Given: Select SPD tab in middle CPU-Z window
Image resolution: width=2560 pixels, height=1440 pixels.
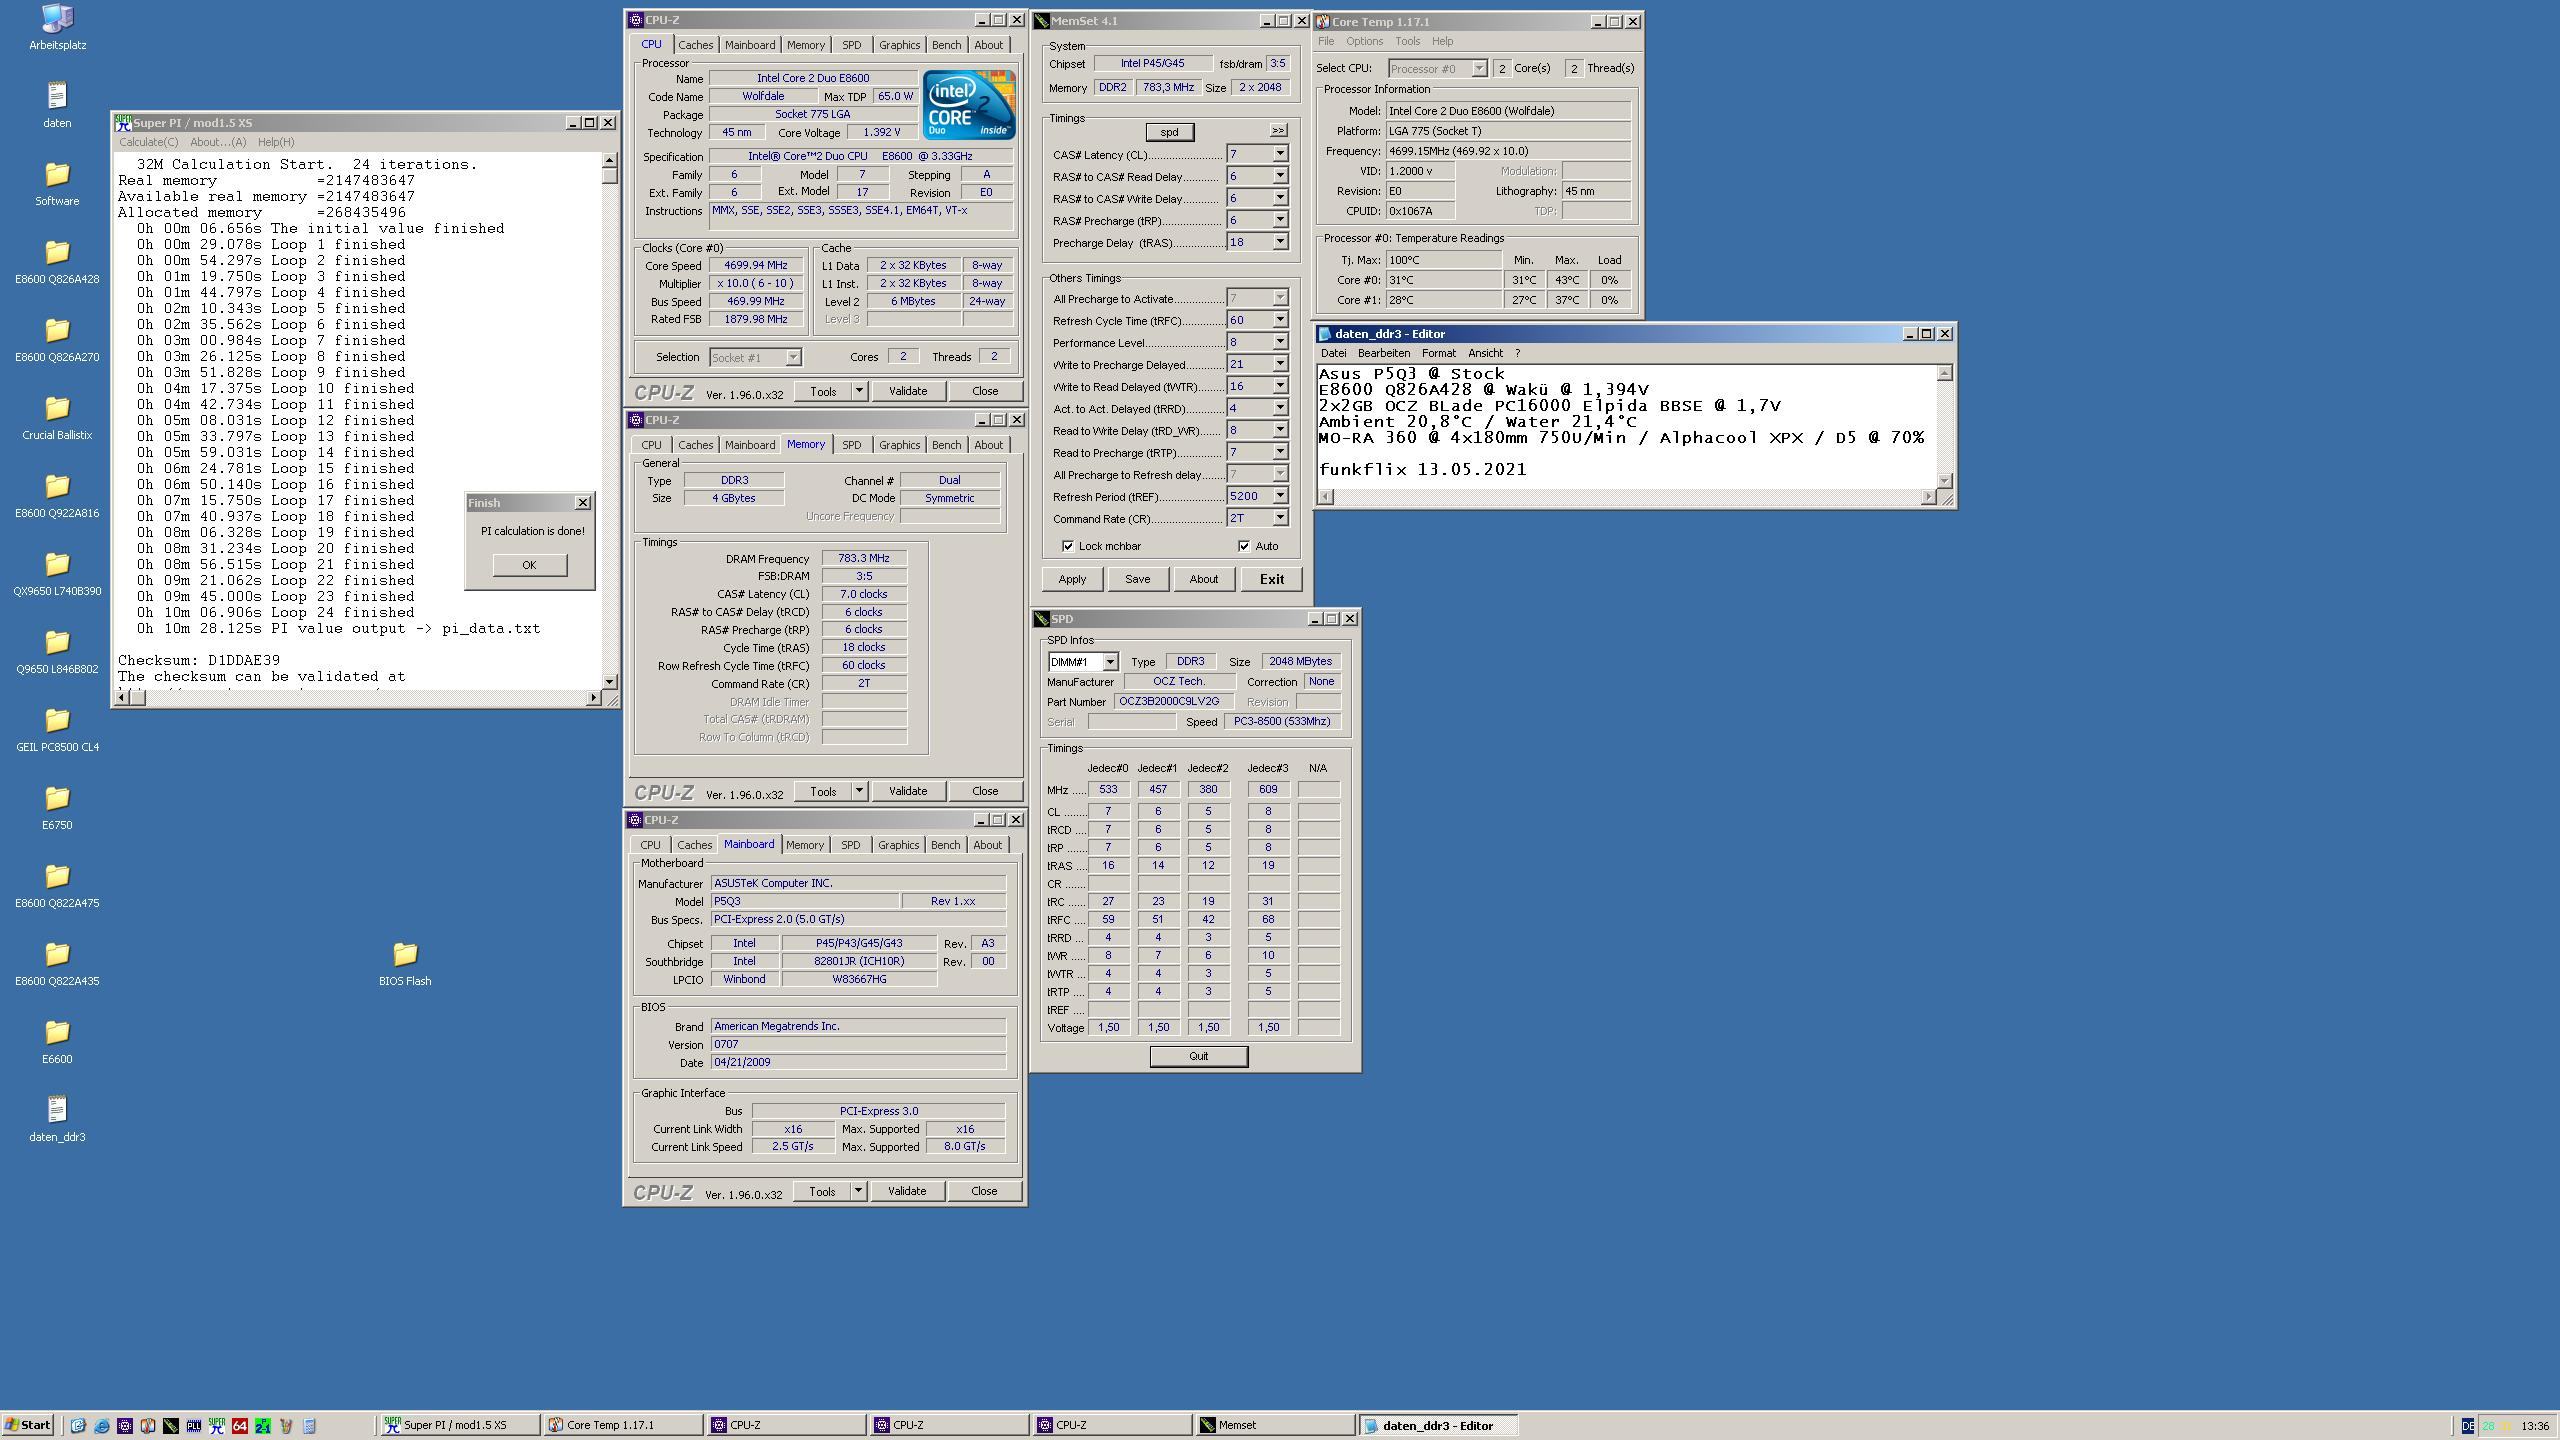Looking at the screenshot, I should click(851, 445).
